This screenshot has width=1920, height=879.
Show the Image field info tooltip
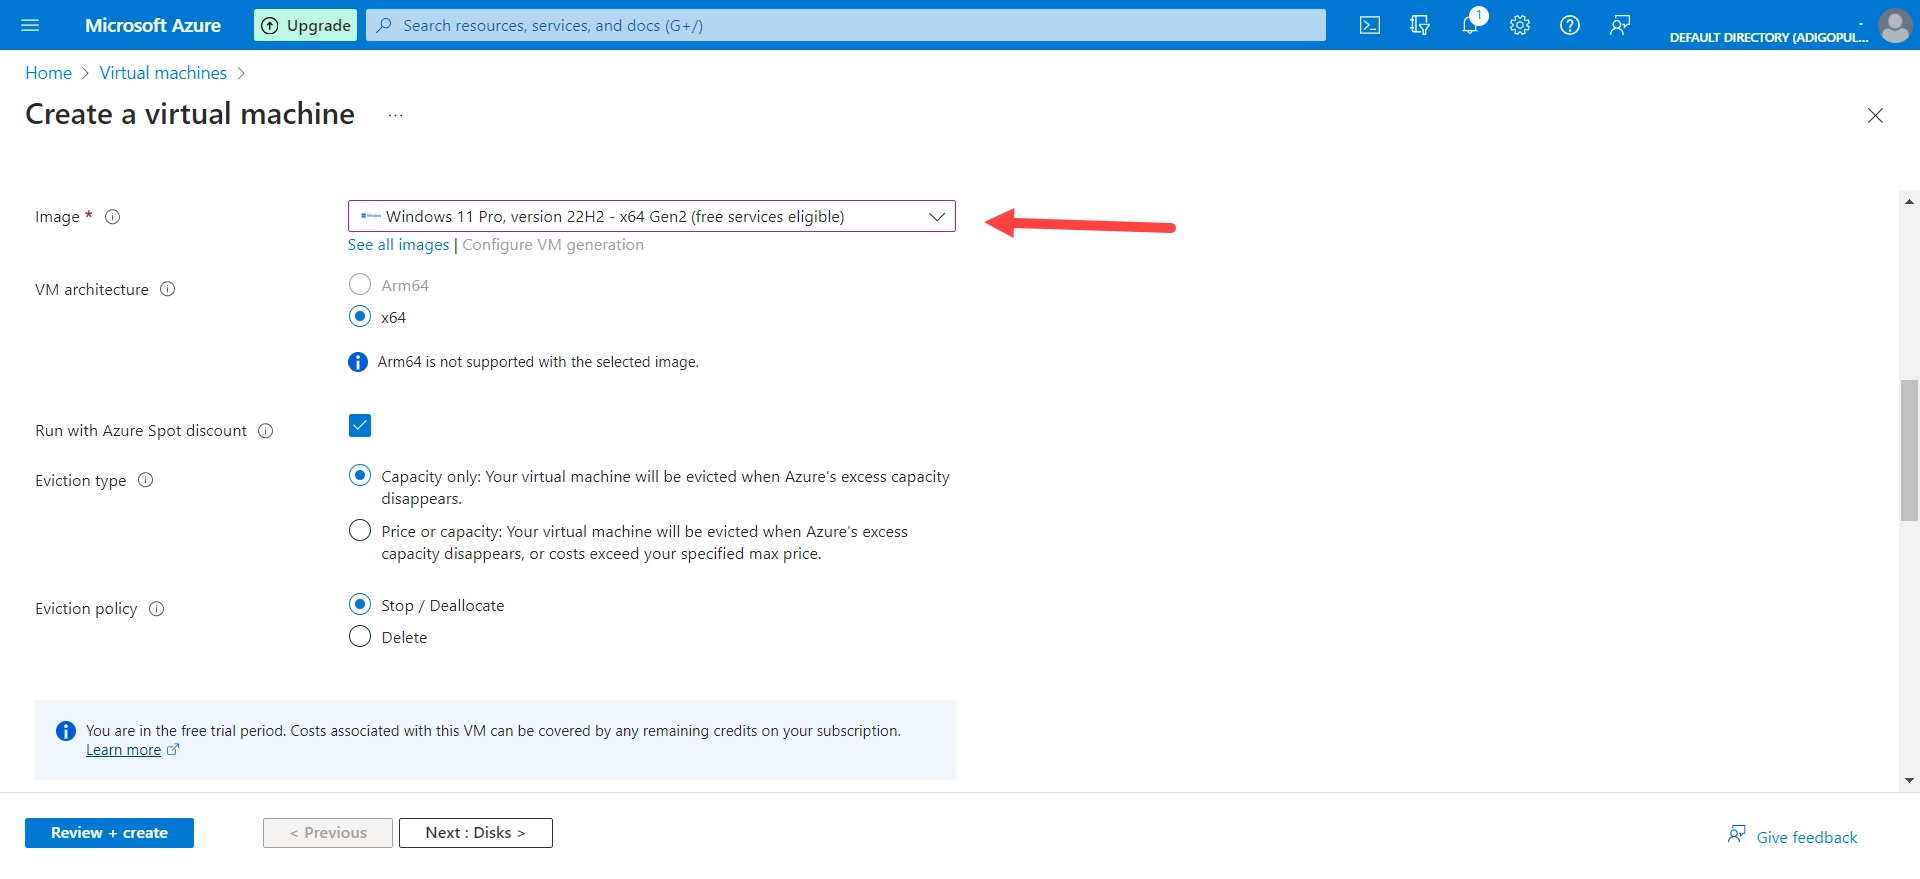coord(113,217)
